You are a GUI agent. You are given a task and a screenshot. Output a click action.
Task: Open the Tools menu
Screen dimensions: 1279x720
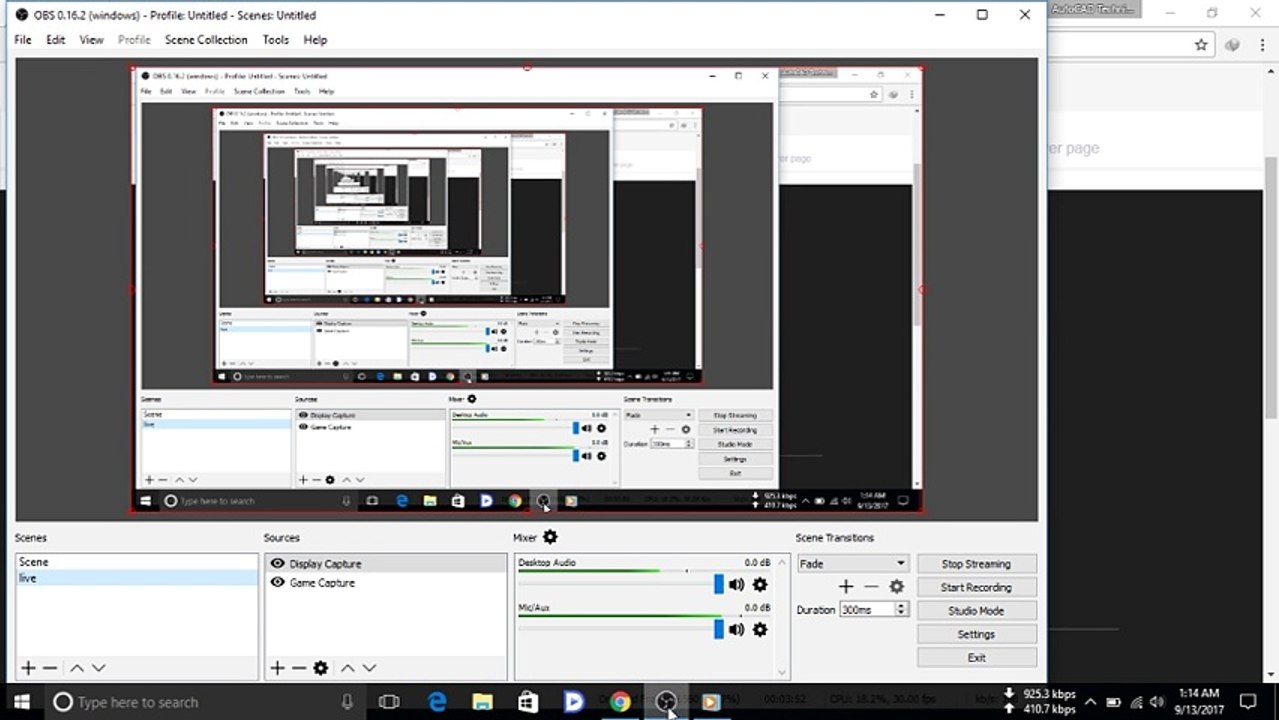pyautogui.click(x=276, y=40)
